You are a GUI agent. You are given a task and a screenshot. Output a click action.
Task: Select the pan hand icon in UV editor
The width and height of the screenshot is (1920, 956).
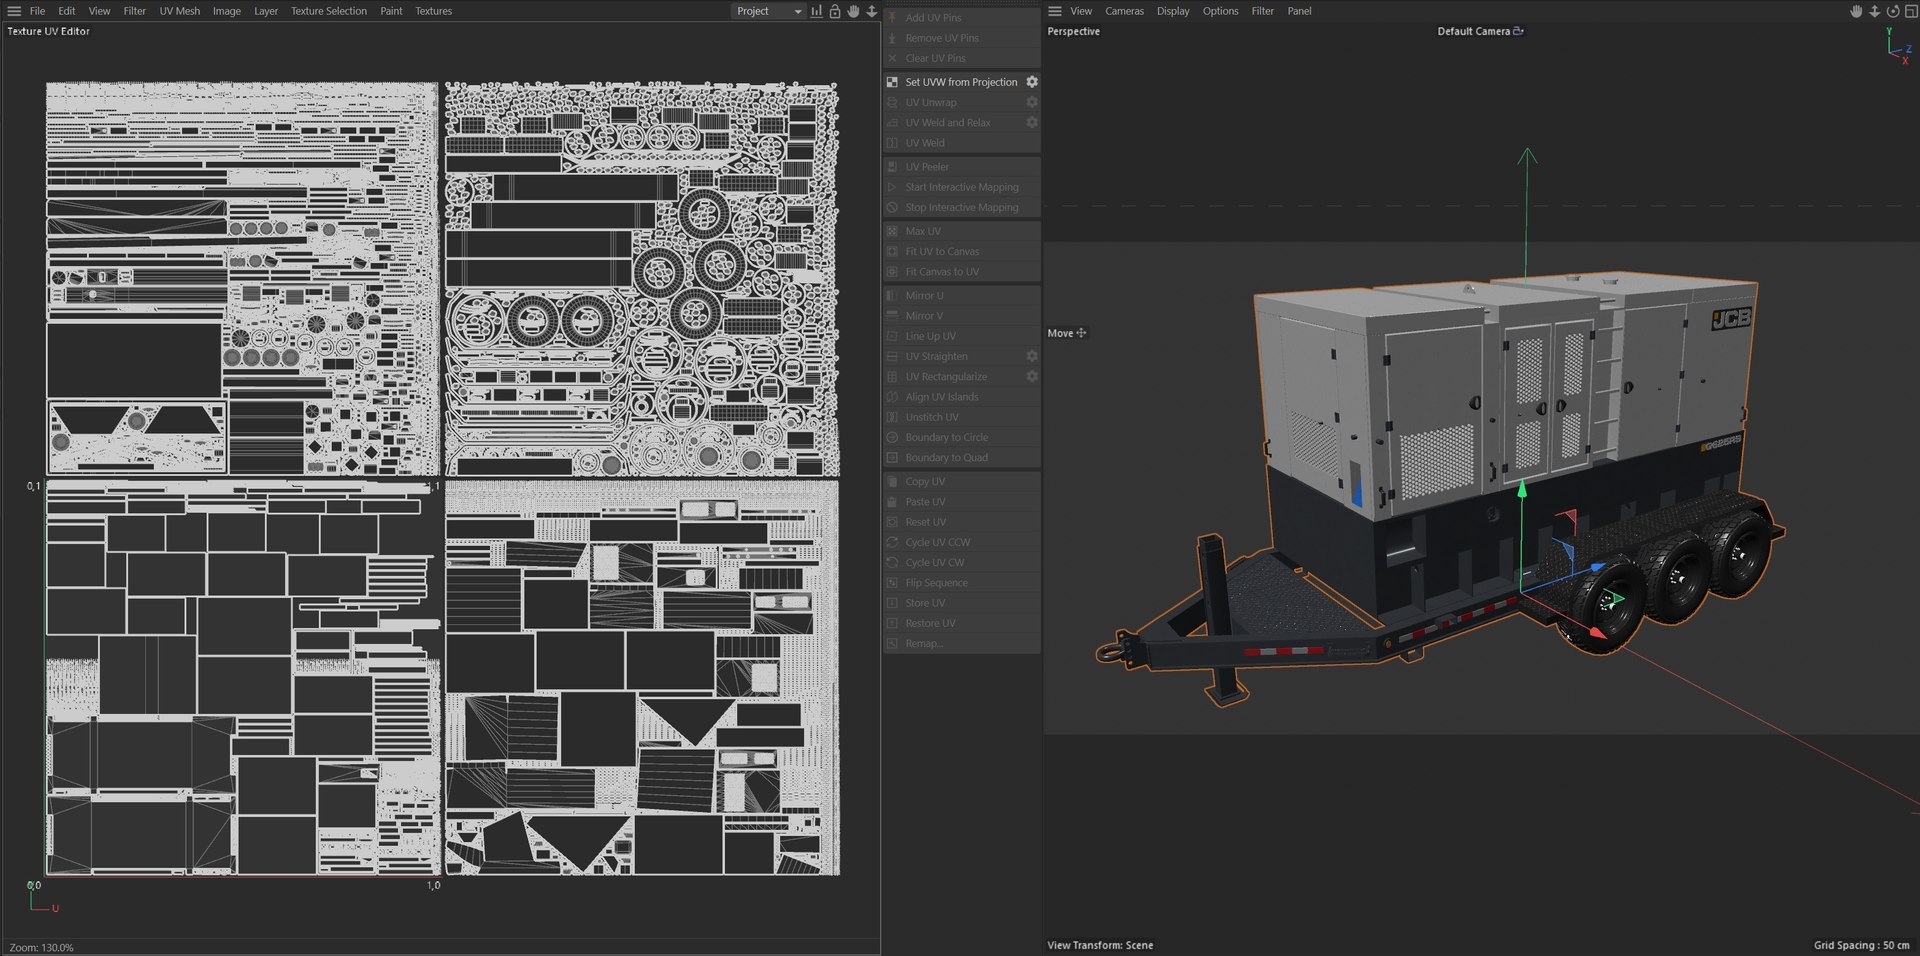(853, 11)
